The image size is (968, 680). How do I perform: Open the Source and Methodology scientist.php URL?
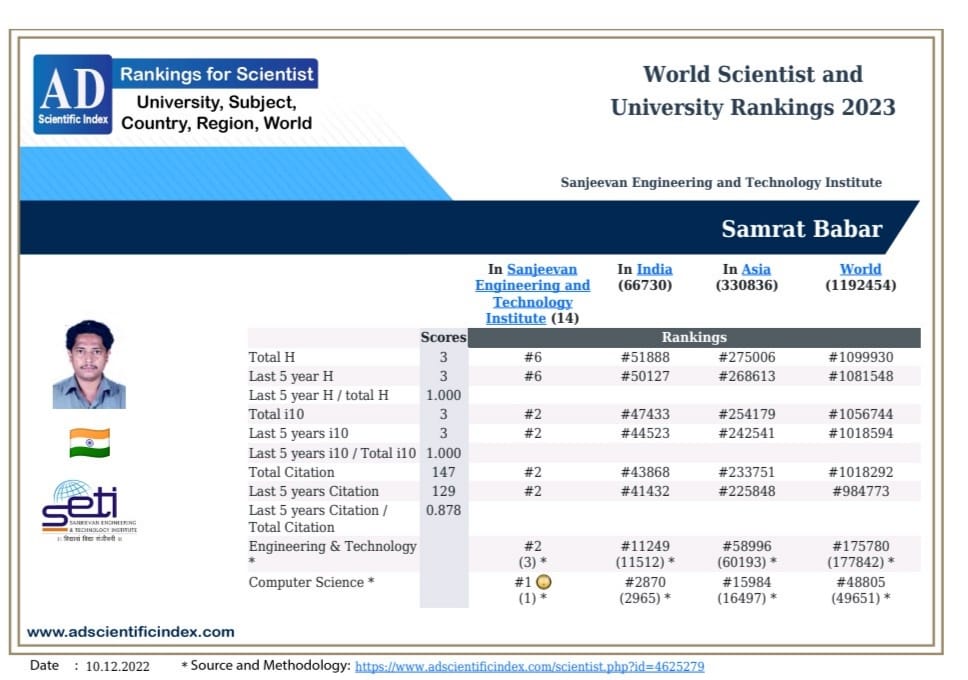coord(530,666)
